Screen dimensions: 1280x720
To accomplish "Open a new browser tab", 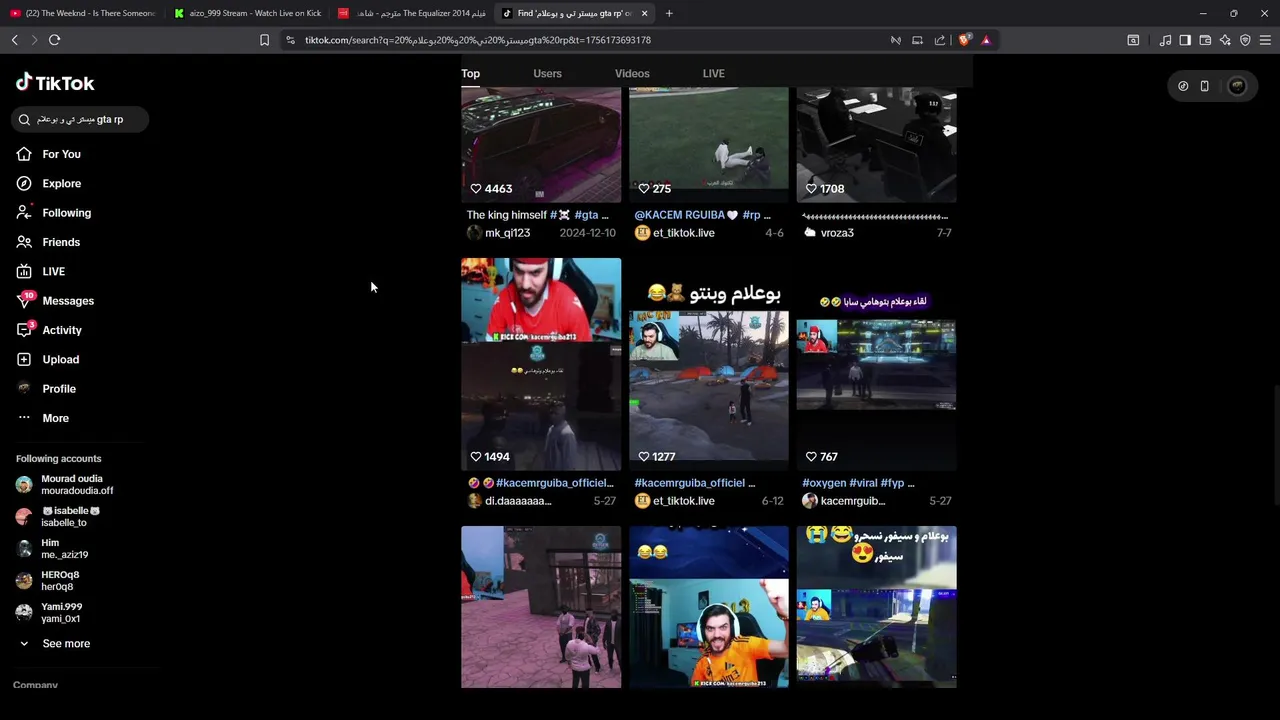I will click(x=669, y=13).
